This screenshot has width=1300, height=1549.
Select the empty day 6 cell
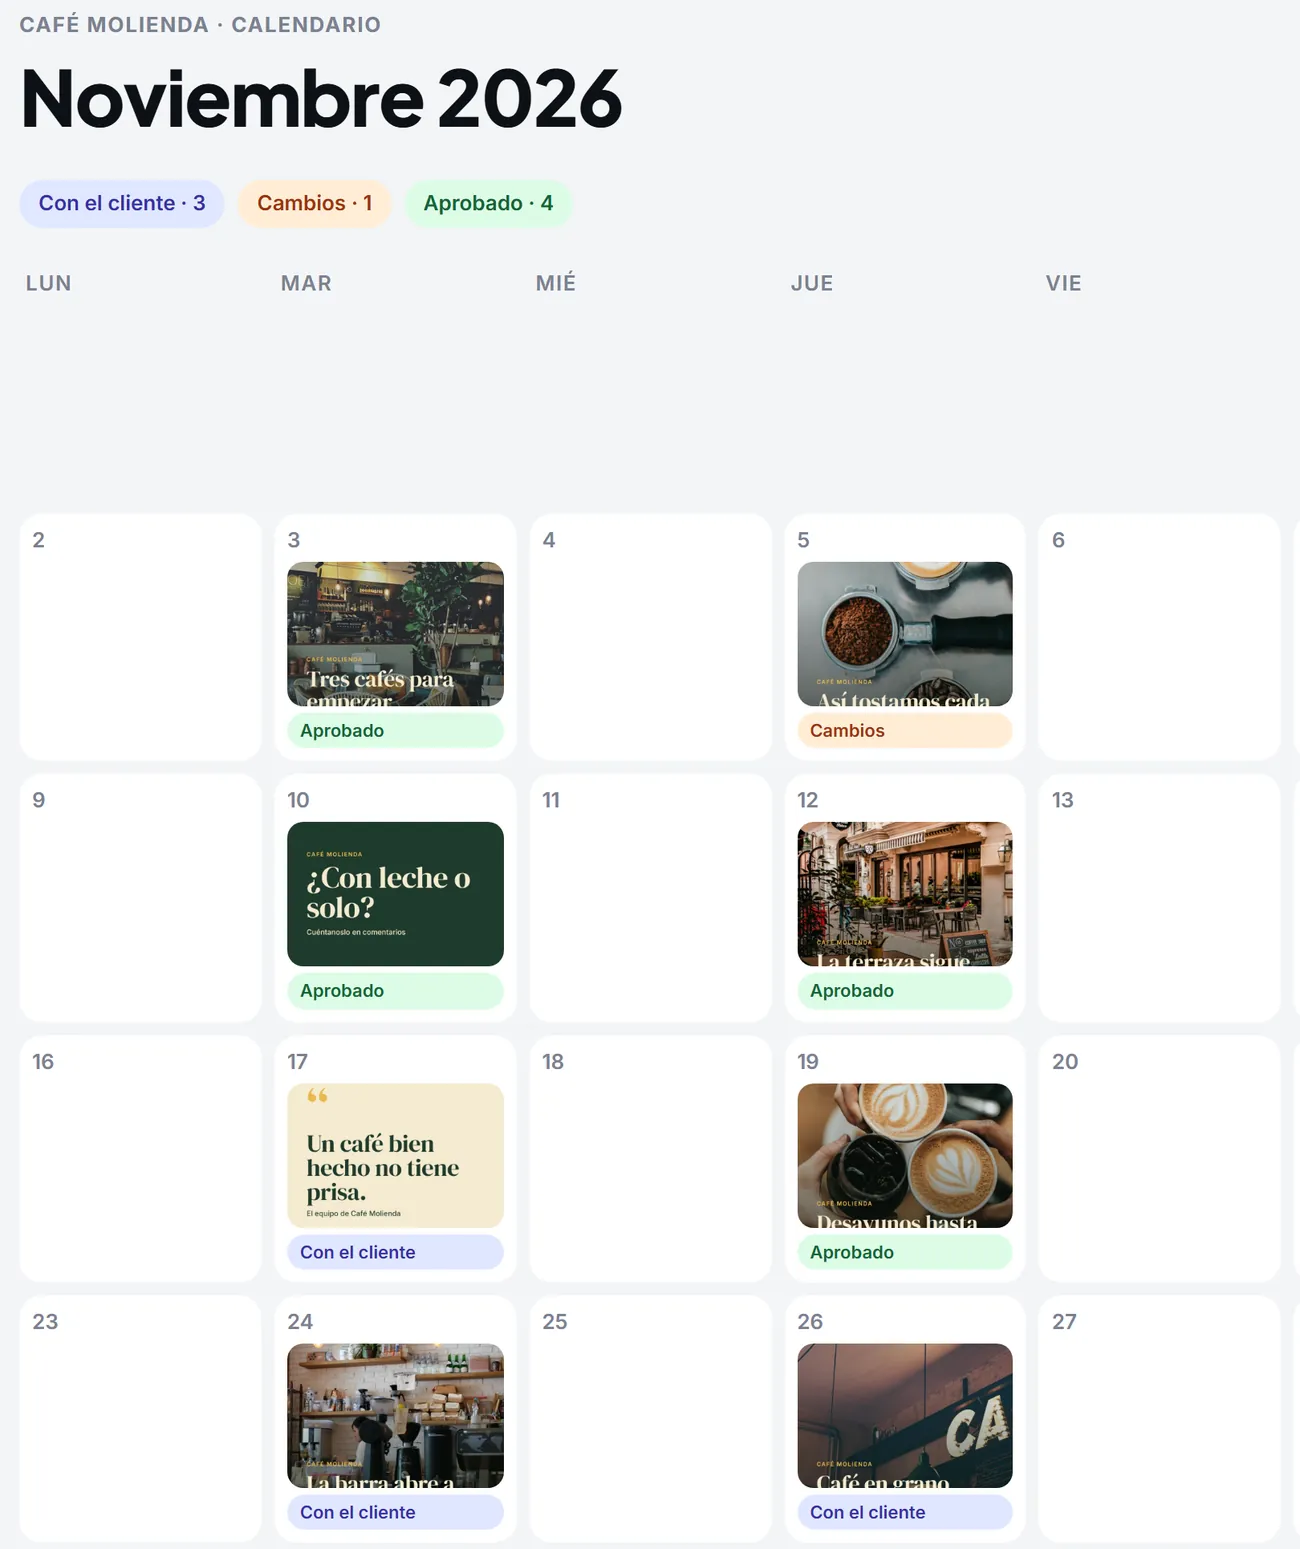click(x=1160, y=637)
